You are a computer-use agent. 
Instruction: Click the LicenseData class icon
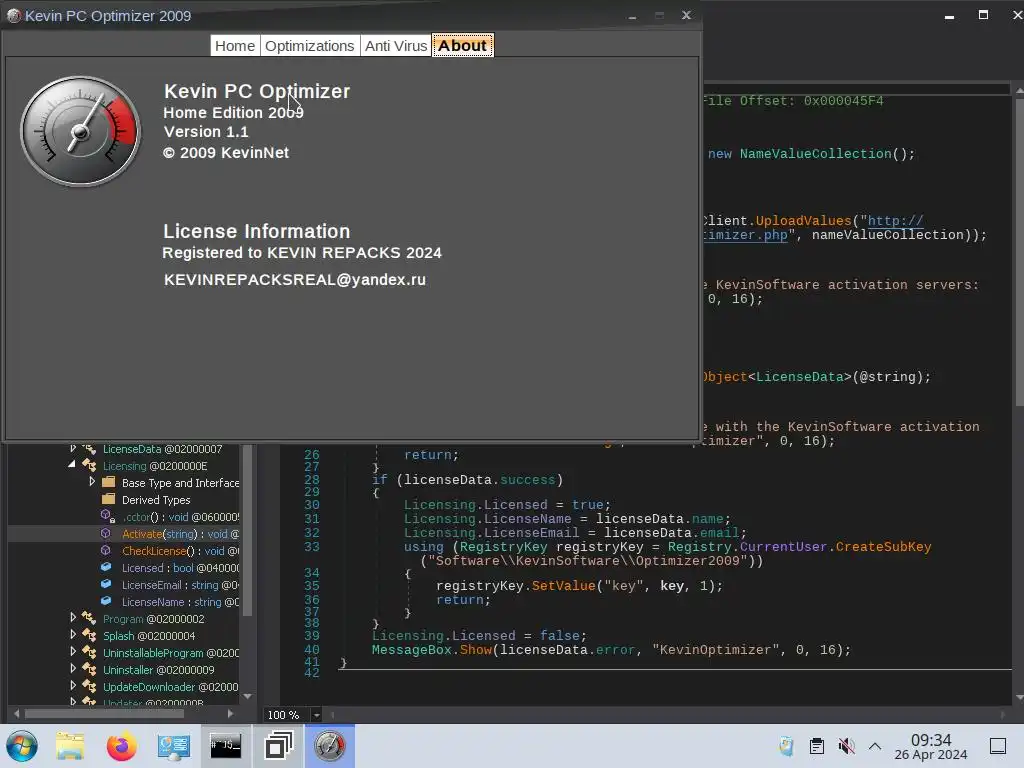[89, 449]
